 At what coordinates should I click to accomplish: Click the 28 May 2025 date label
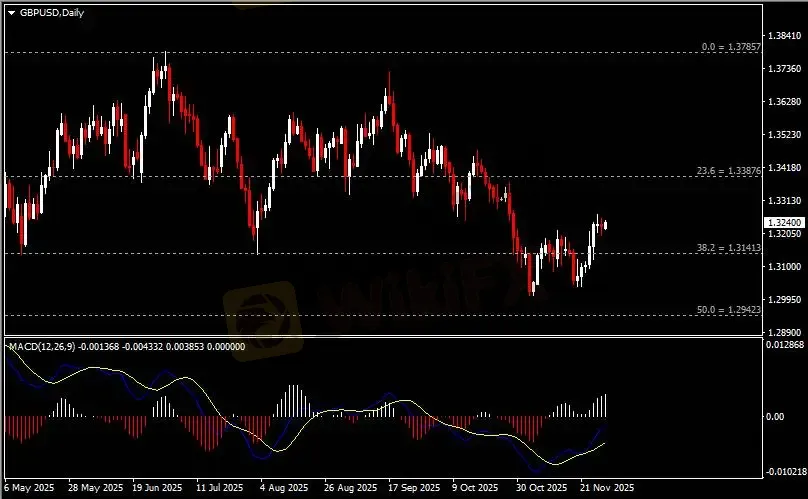[95, 487]
